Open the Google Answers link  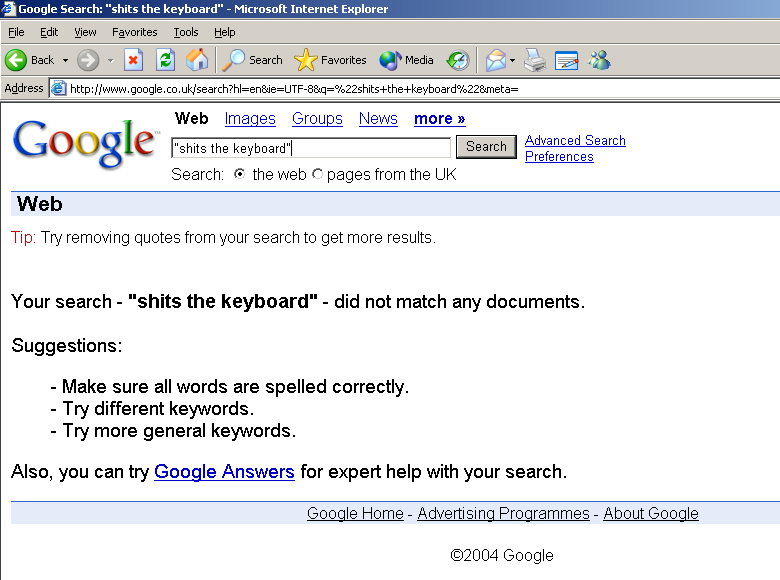(x=224, y=472)
